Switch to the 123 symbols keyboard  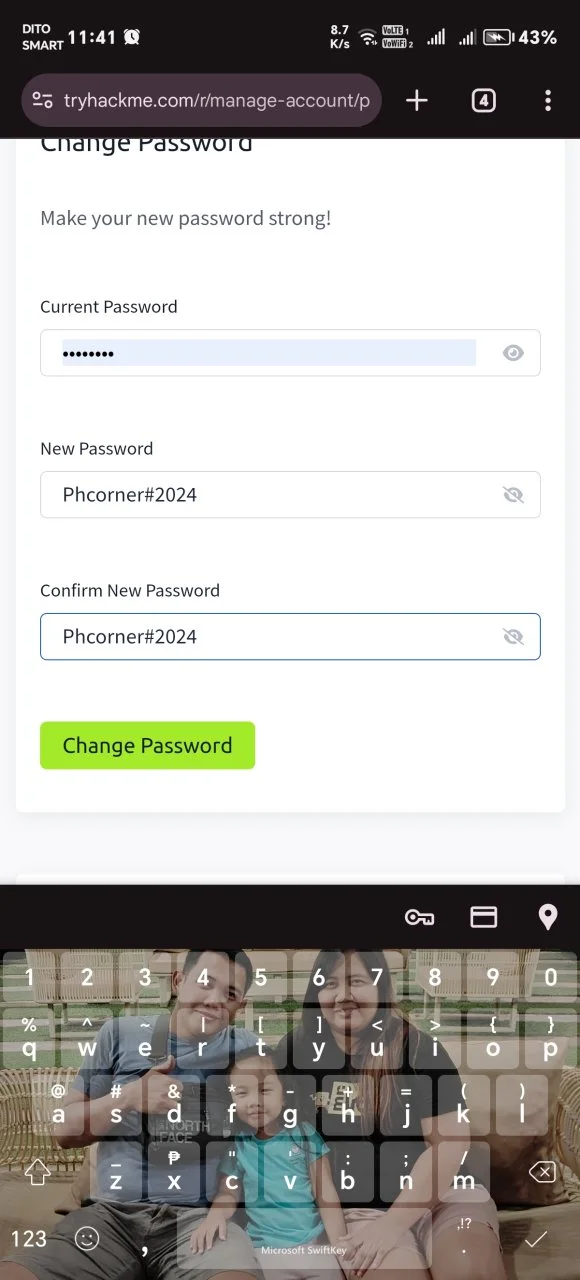pos(29,1239)
